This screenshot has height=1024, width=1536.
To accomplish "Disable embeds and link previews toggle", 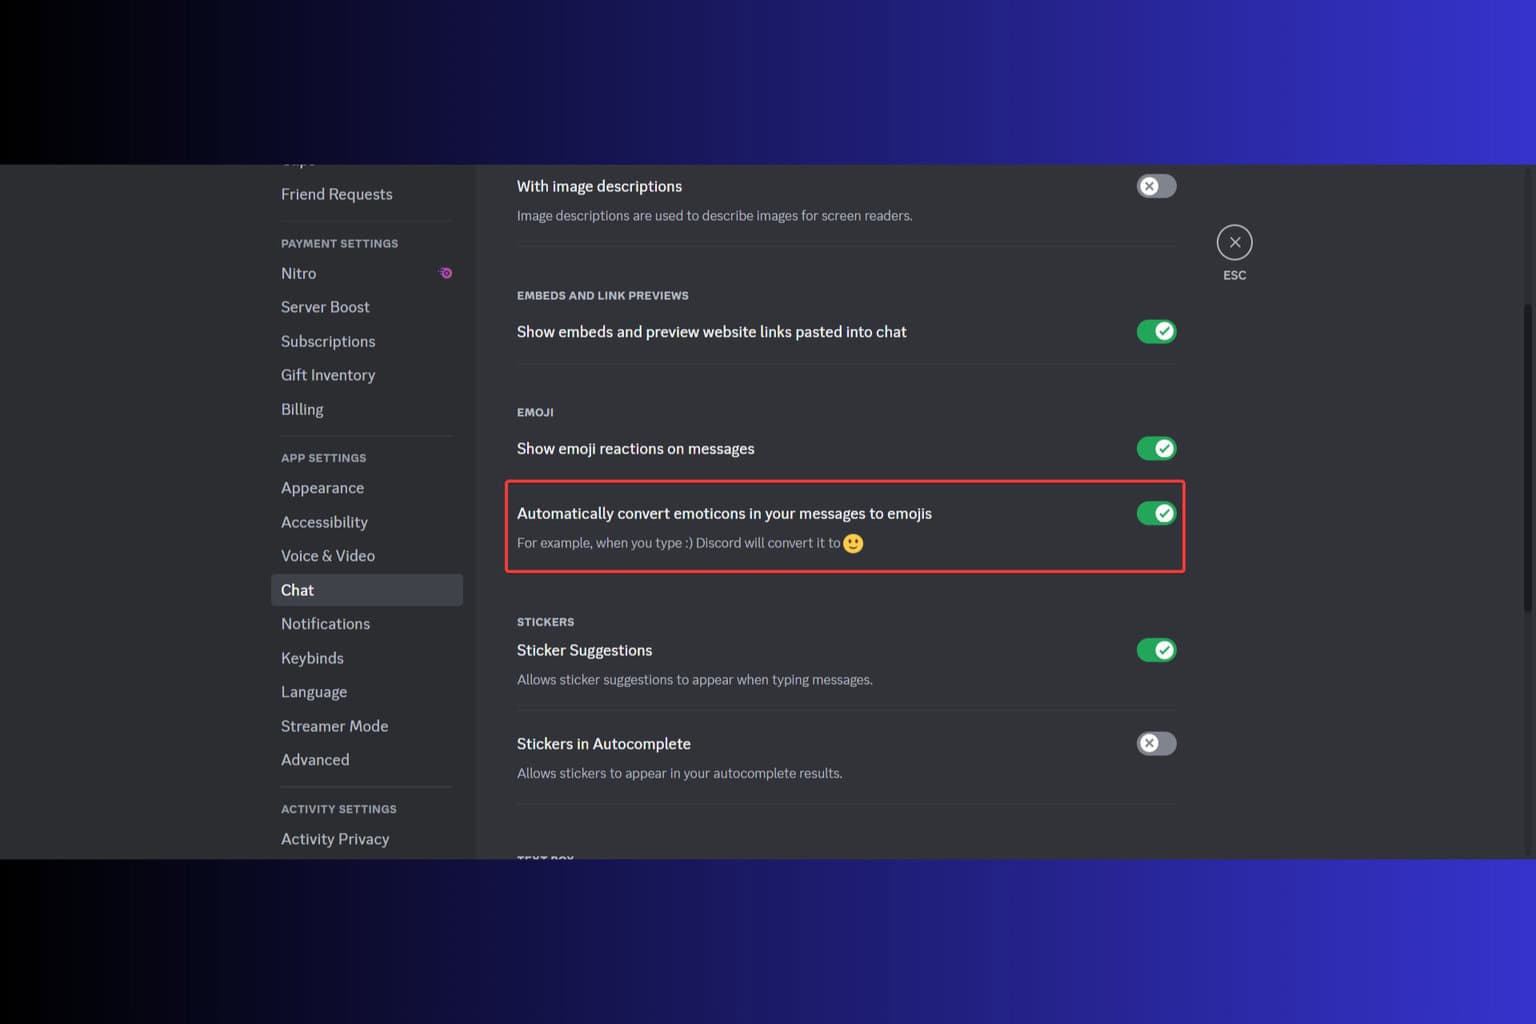I will (x=1156, y=331).
